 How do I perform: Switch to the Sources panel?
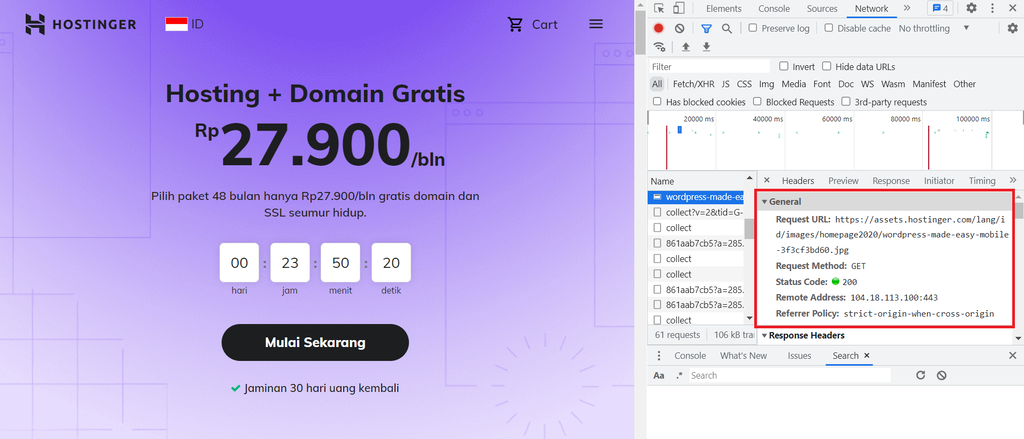point(822,8)
